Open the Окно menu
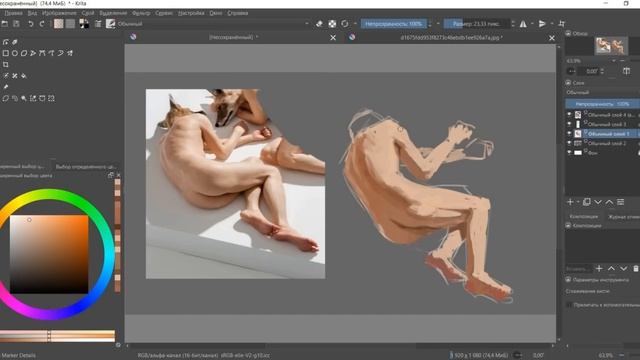Screen dimensions: 640x360 216,13
